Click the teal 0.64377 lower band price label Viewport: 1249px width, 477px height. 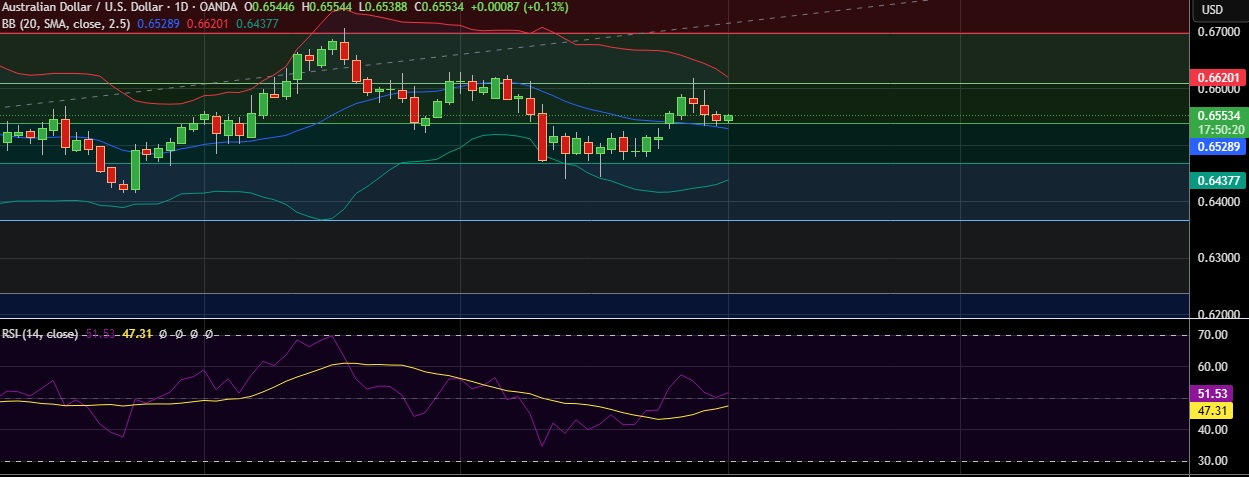(x=1216, y=180)
